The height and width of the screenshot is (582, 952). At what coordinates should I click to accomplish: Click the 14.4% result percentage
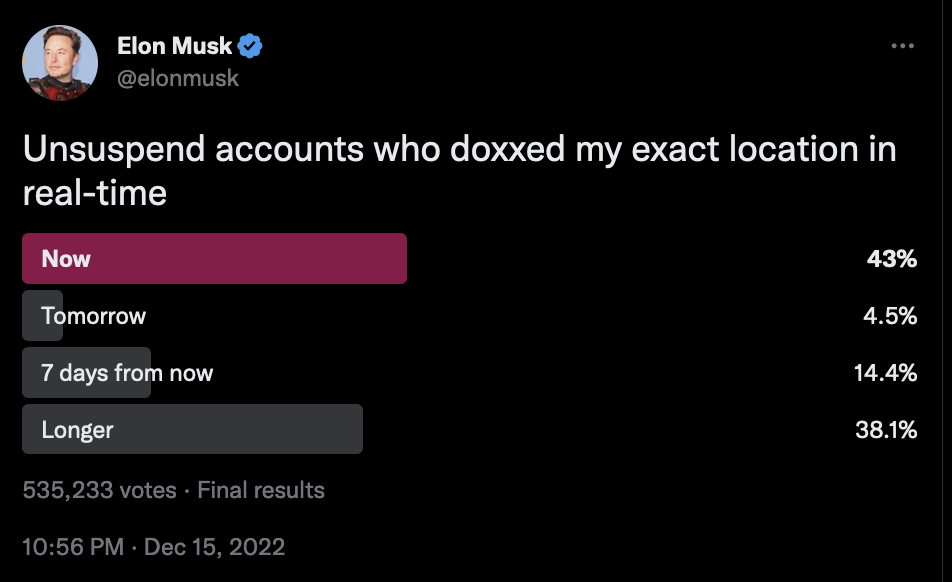coord(885,373)
